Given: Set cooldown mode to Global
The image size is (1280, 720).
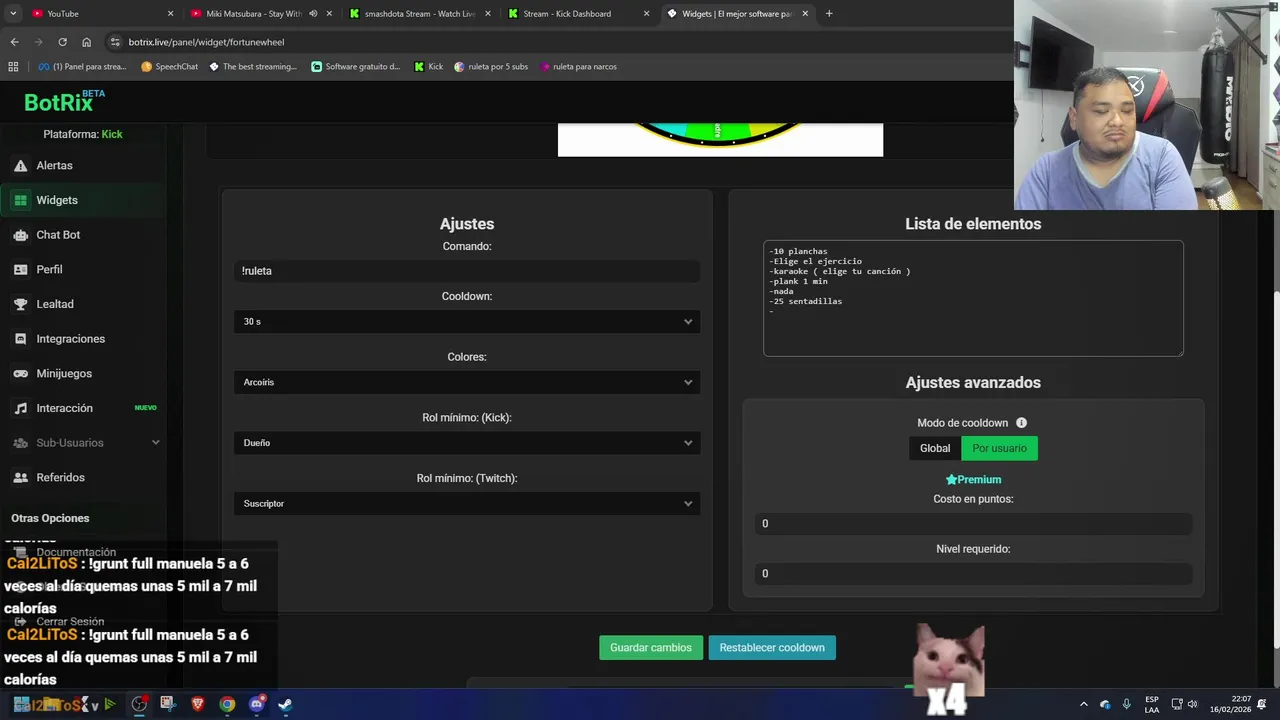Looking at the screenshot, I should click(x=935, y=448).
